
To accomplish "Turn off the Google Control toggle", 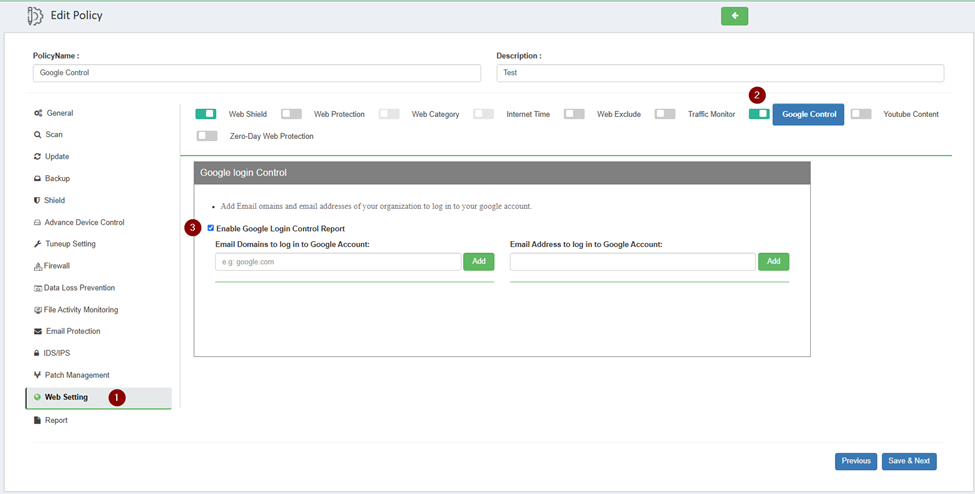I will point(759,114).
